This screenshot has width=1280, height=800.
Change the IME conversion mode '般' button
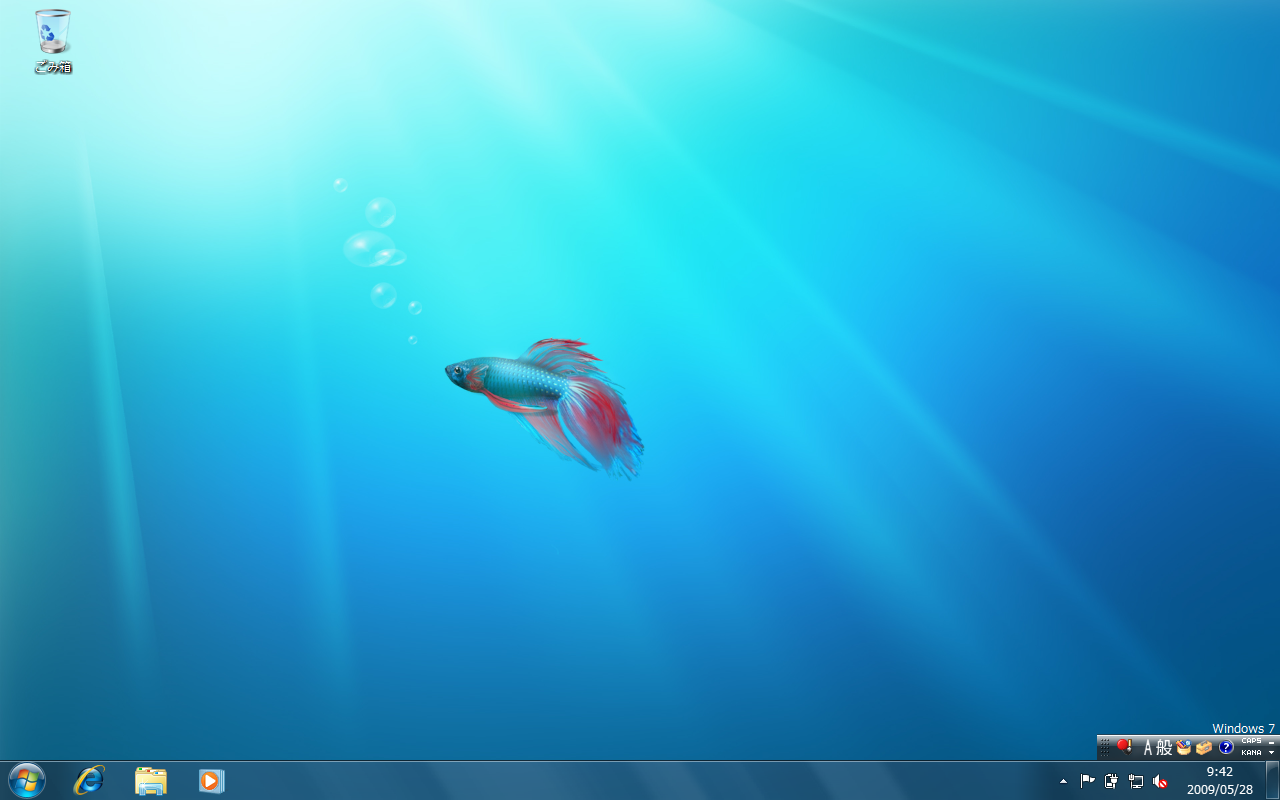[1164, 747]
